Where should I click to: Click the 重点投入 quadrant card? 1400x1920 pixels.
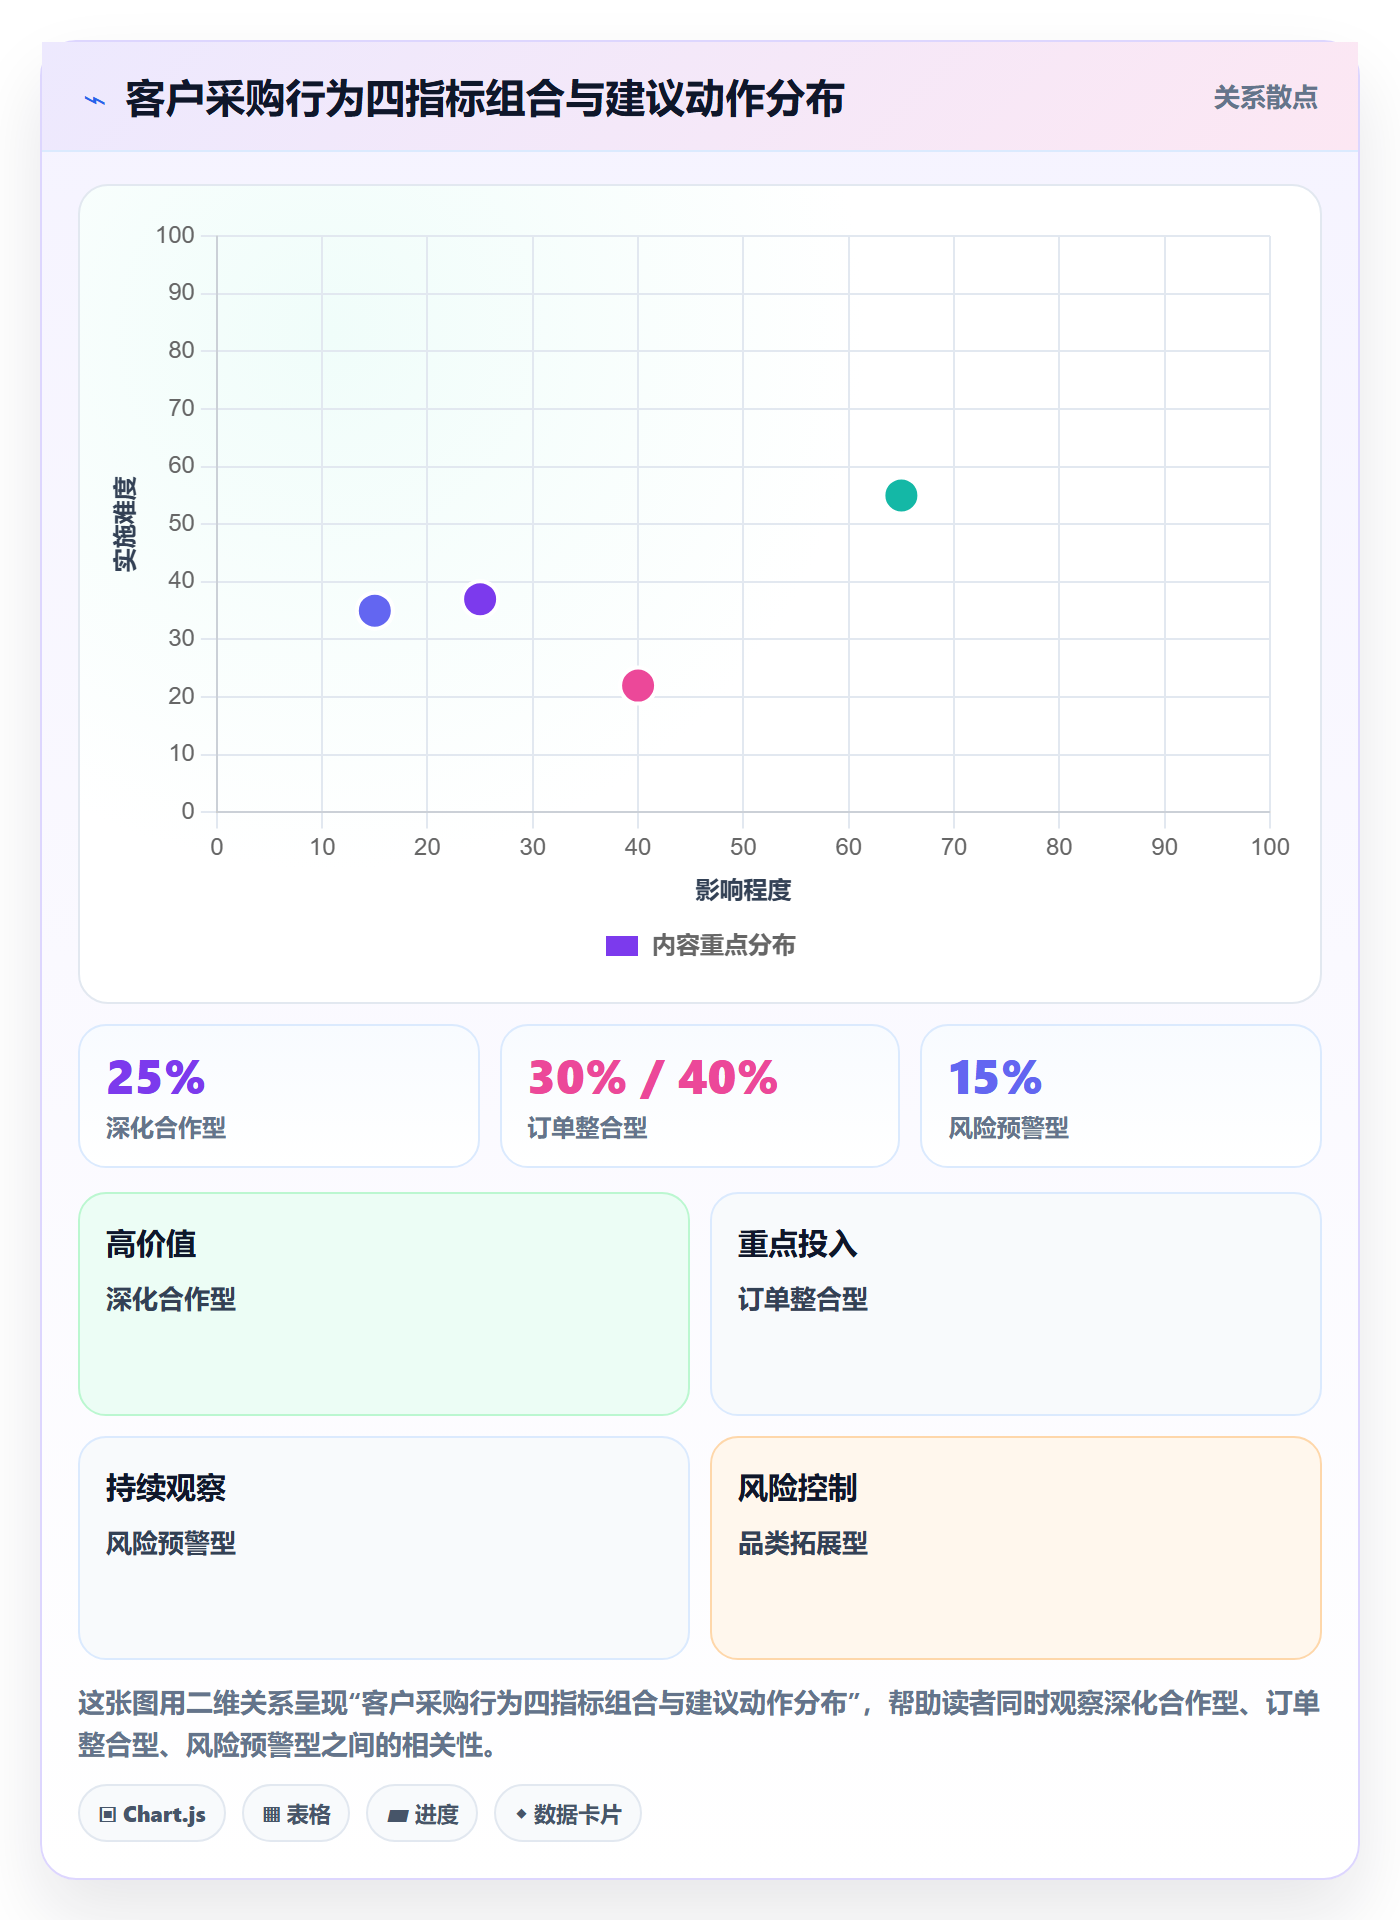[x=1016, y=1303]
